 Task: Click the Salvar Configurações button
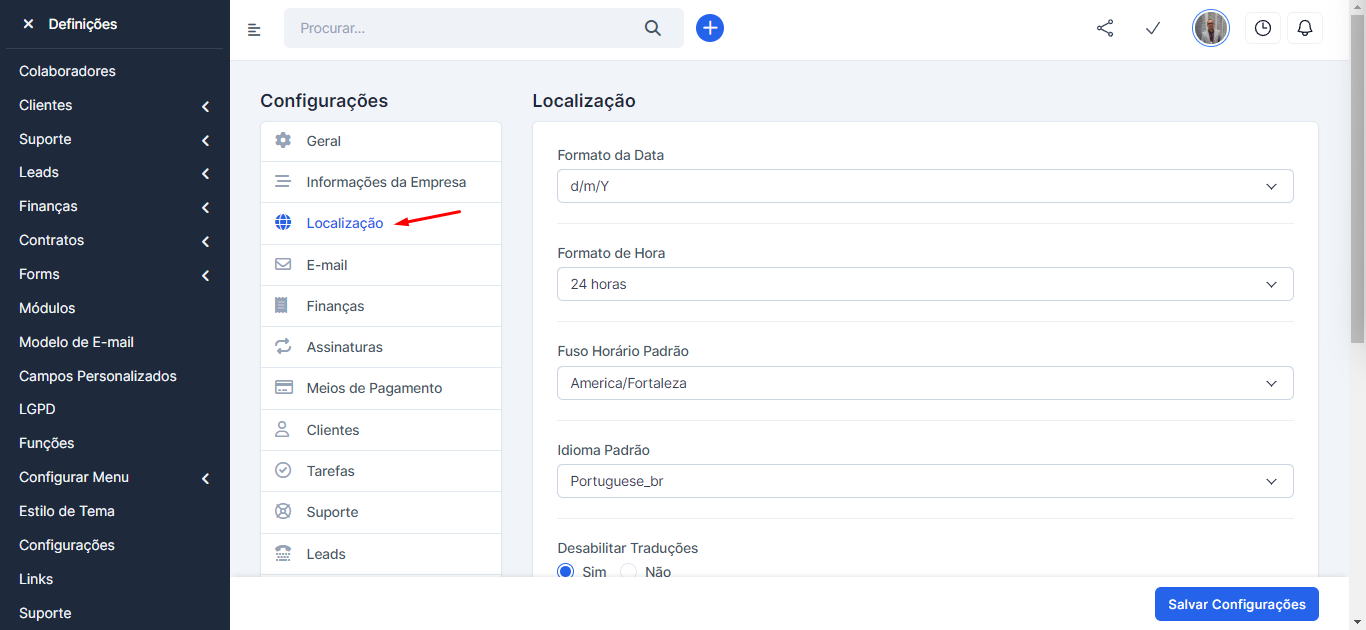coord(1236,604)
